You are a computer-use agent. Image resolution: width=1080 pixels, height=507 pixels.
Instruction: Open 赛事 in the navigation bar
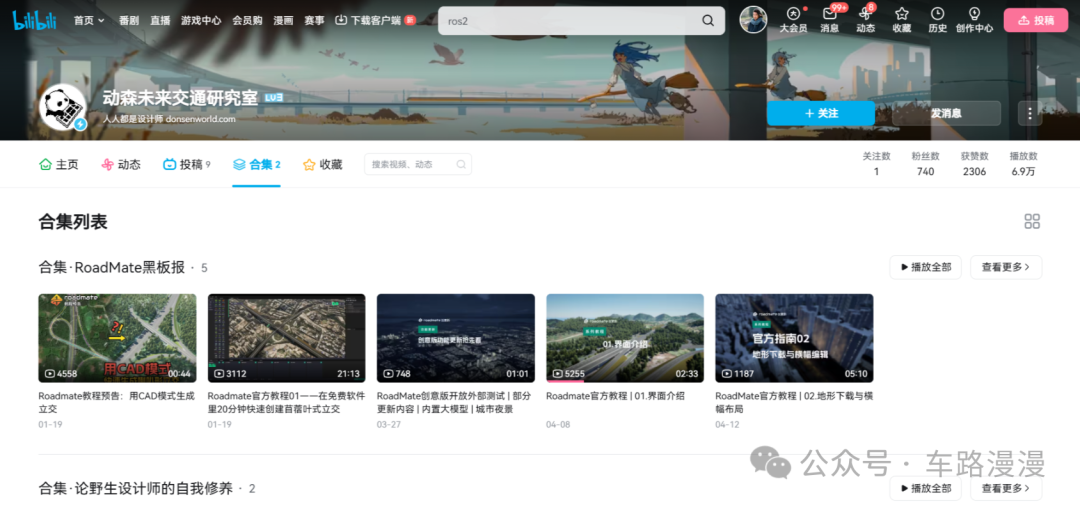click(314, 21)
